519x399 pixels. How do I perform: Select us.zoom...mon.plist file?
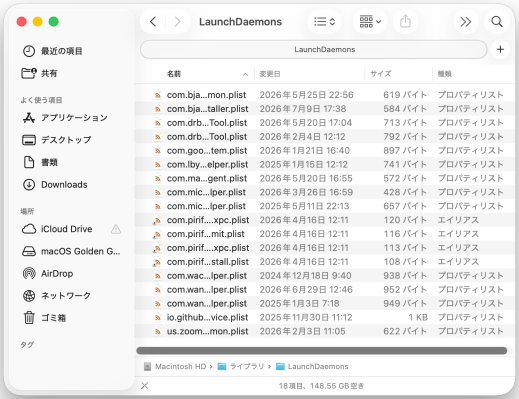coord(325,332)
